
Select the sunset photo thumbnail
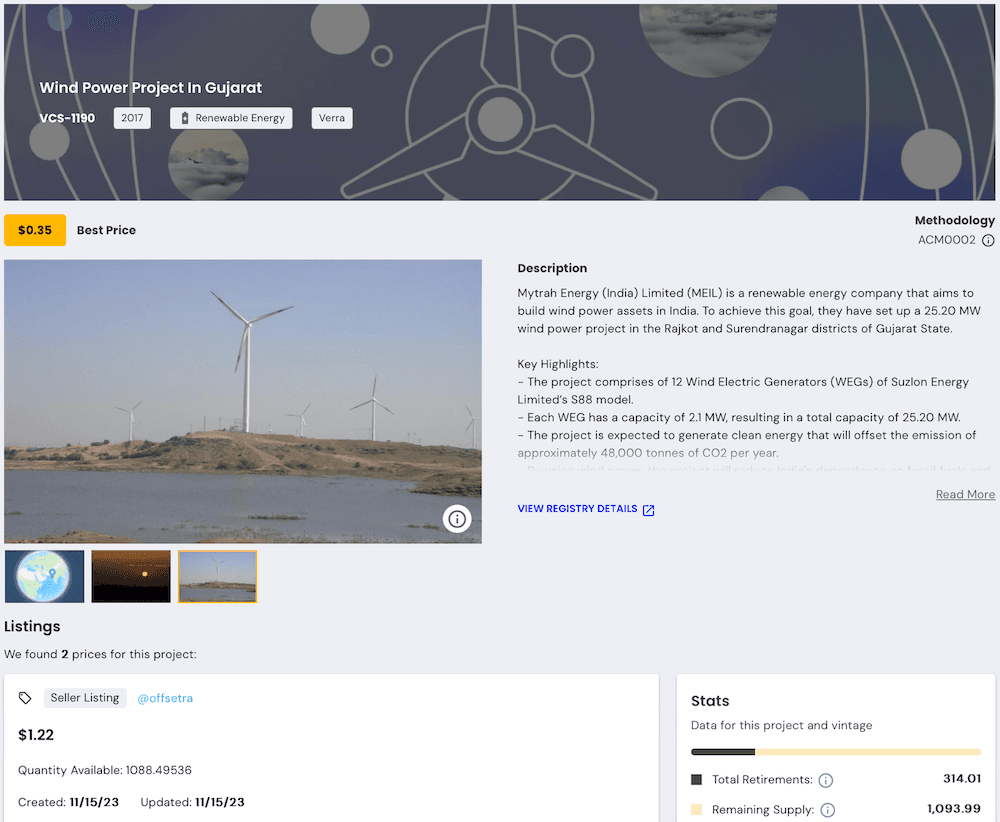(131, 576)
